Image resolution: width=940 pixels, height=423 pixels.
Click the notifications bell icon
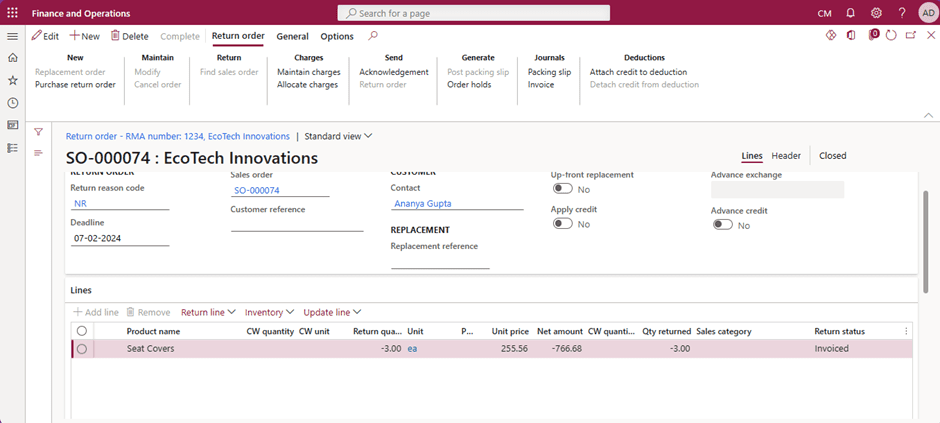850,13
